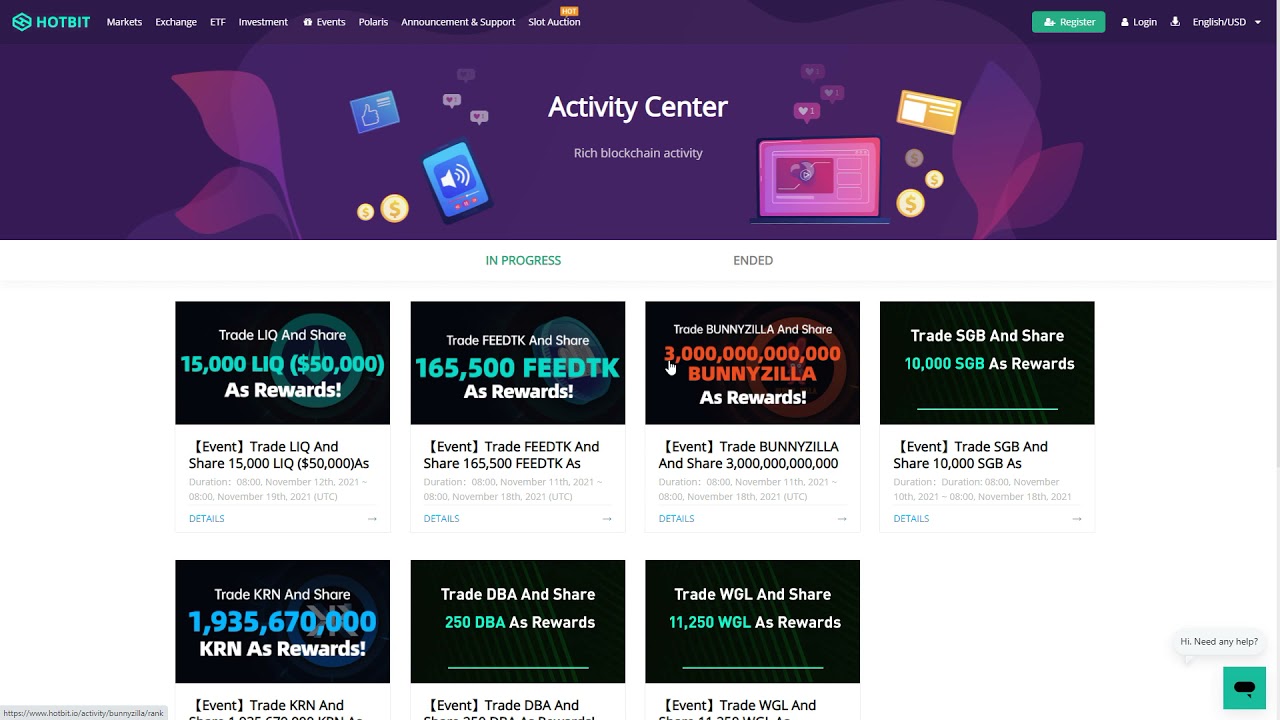Click DETAILS for the FEEDTK event
1280x720 pixels.
click(x=441, y=518)
